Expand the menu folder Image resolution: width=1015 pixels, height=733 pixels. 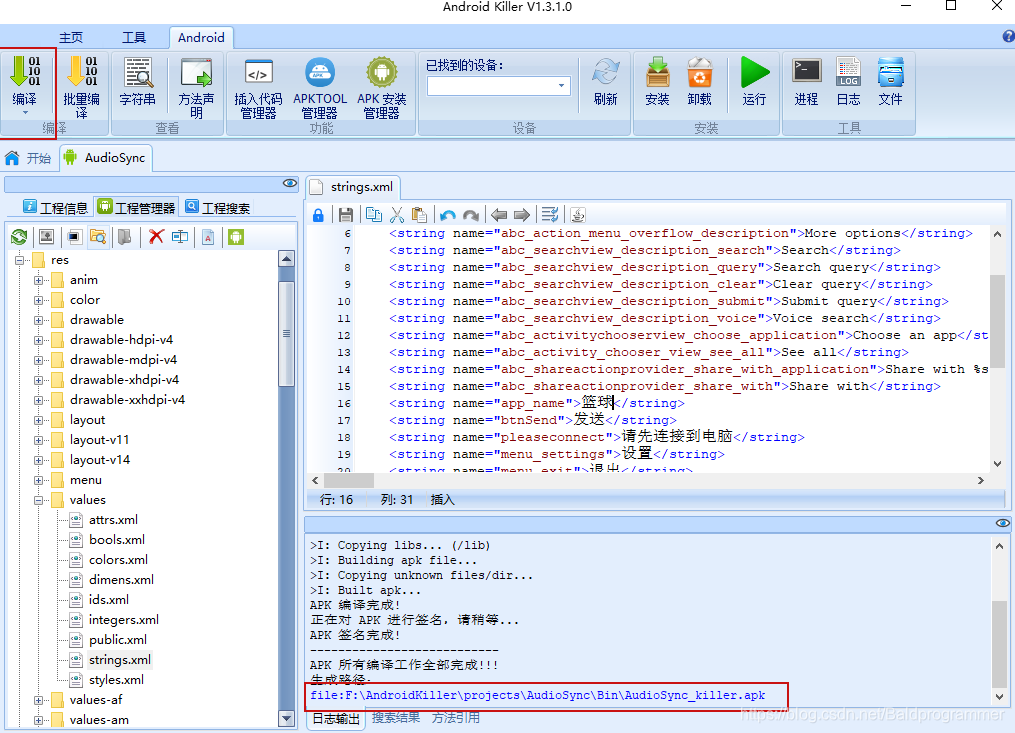pyautogui.click(x=38, y=480)
